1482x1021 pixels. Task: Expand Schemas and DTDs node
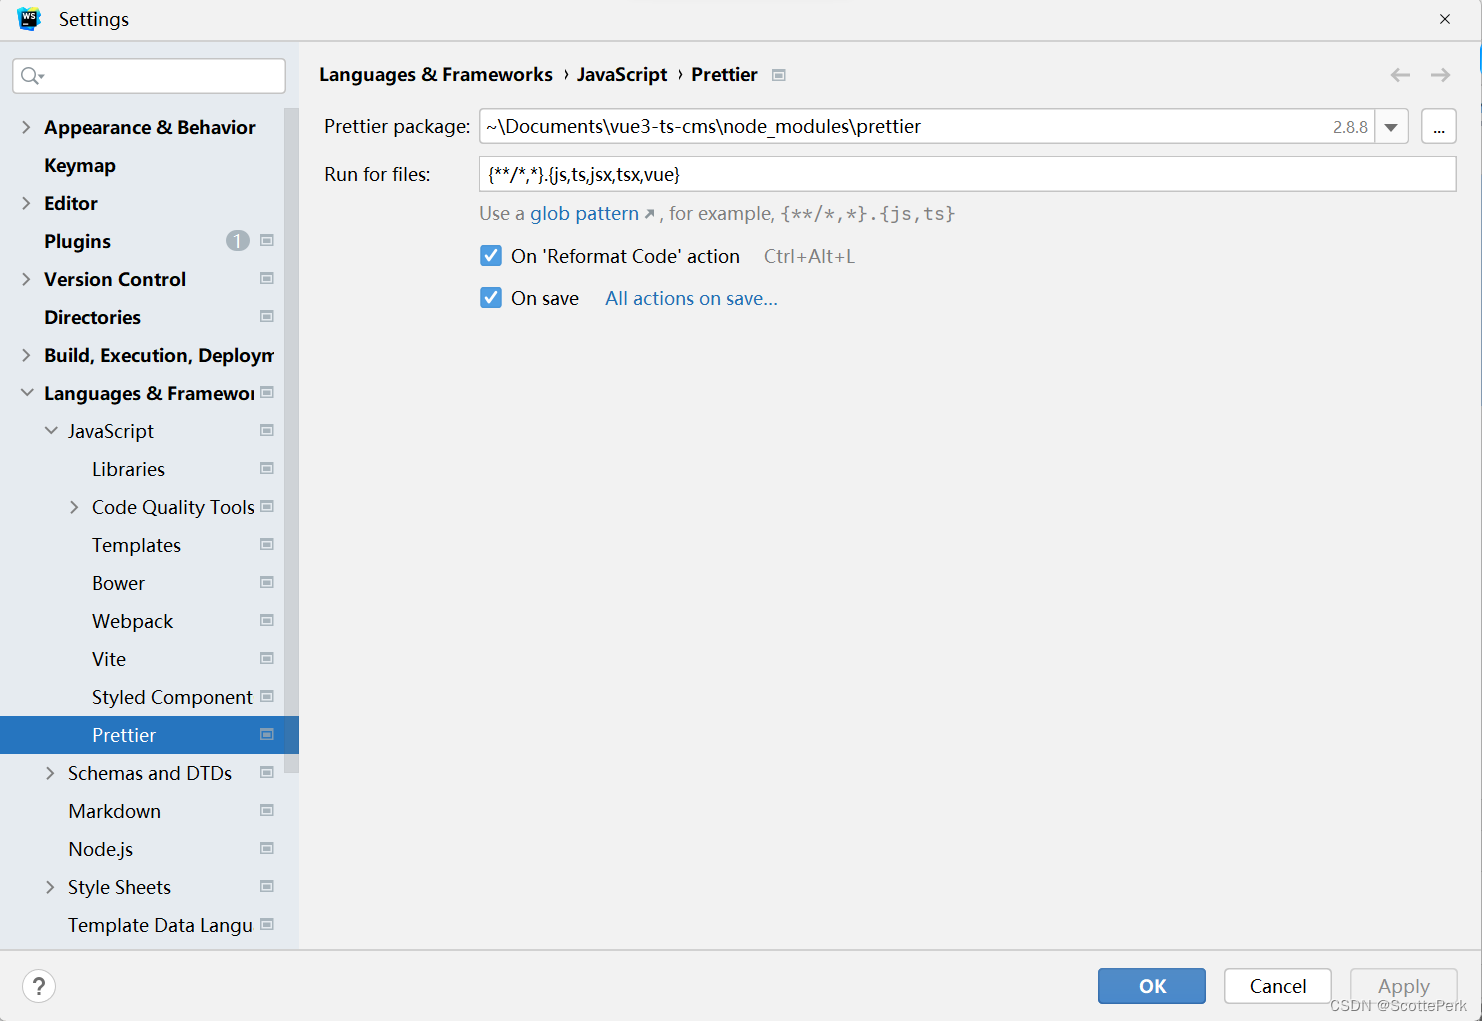pos(50,773)
